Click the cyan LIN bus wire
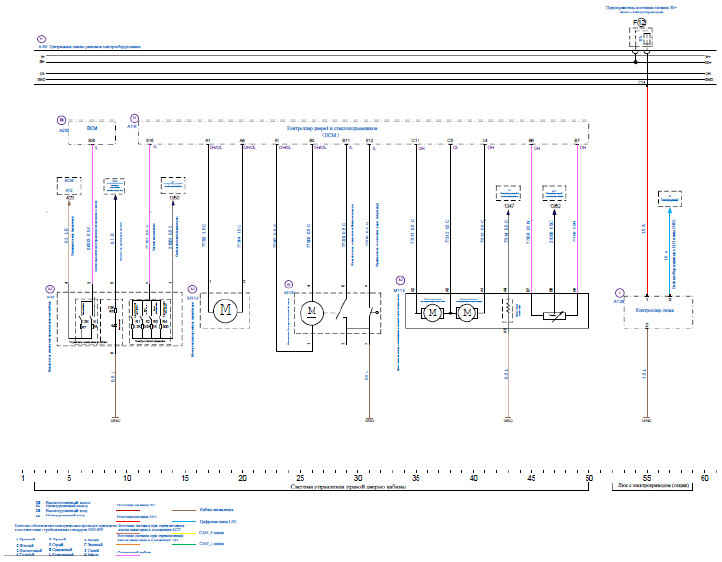This screenshot has width=722, height=562. [x=670, y=251]
